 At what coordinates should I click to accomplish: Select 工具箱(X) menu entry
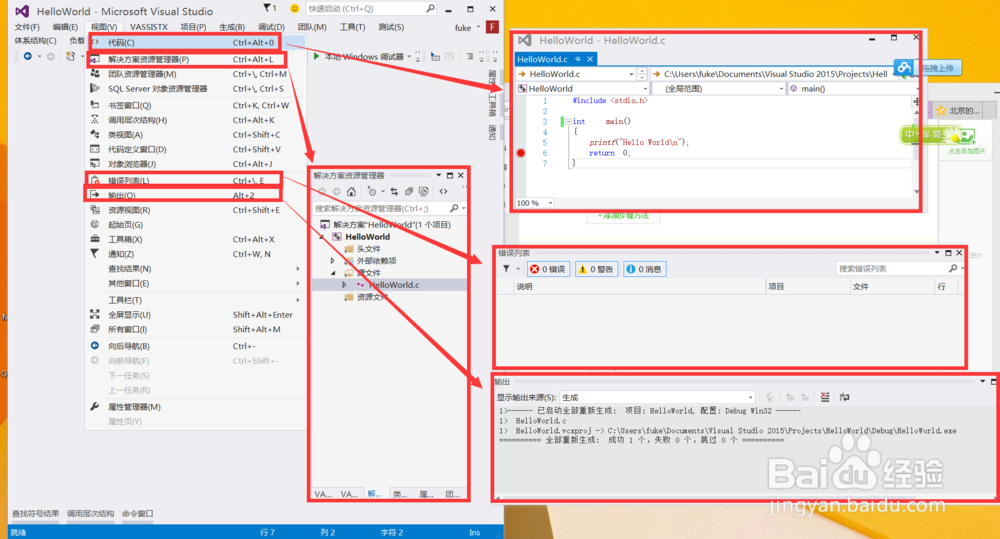(195, 239)
